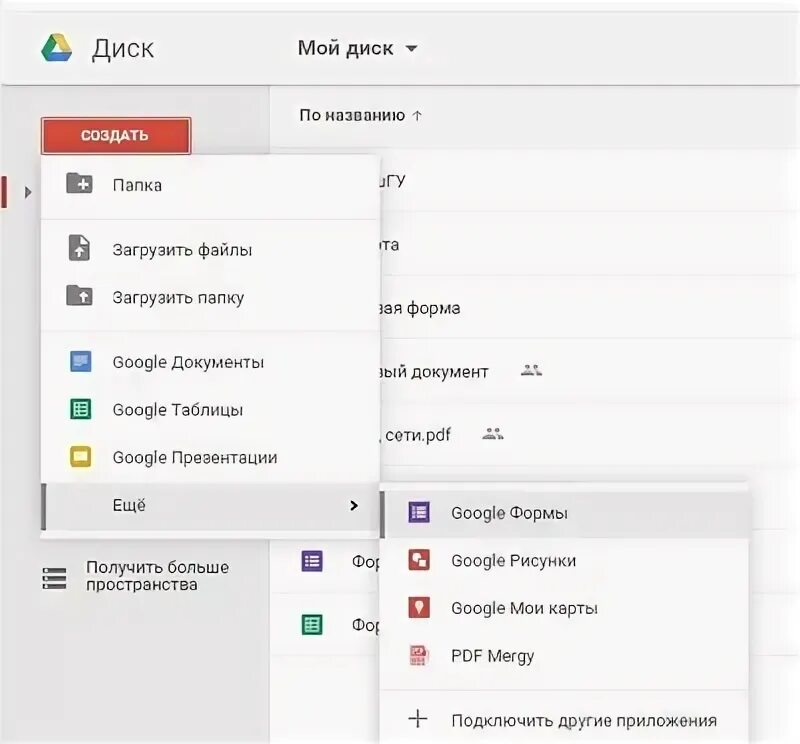This screenshot has height=744, width=800.
Task: Click the PDF Mergy icon
Action: 419,655
